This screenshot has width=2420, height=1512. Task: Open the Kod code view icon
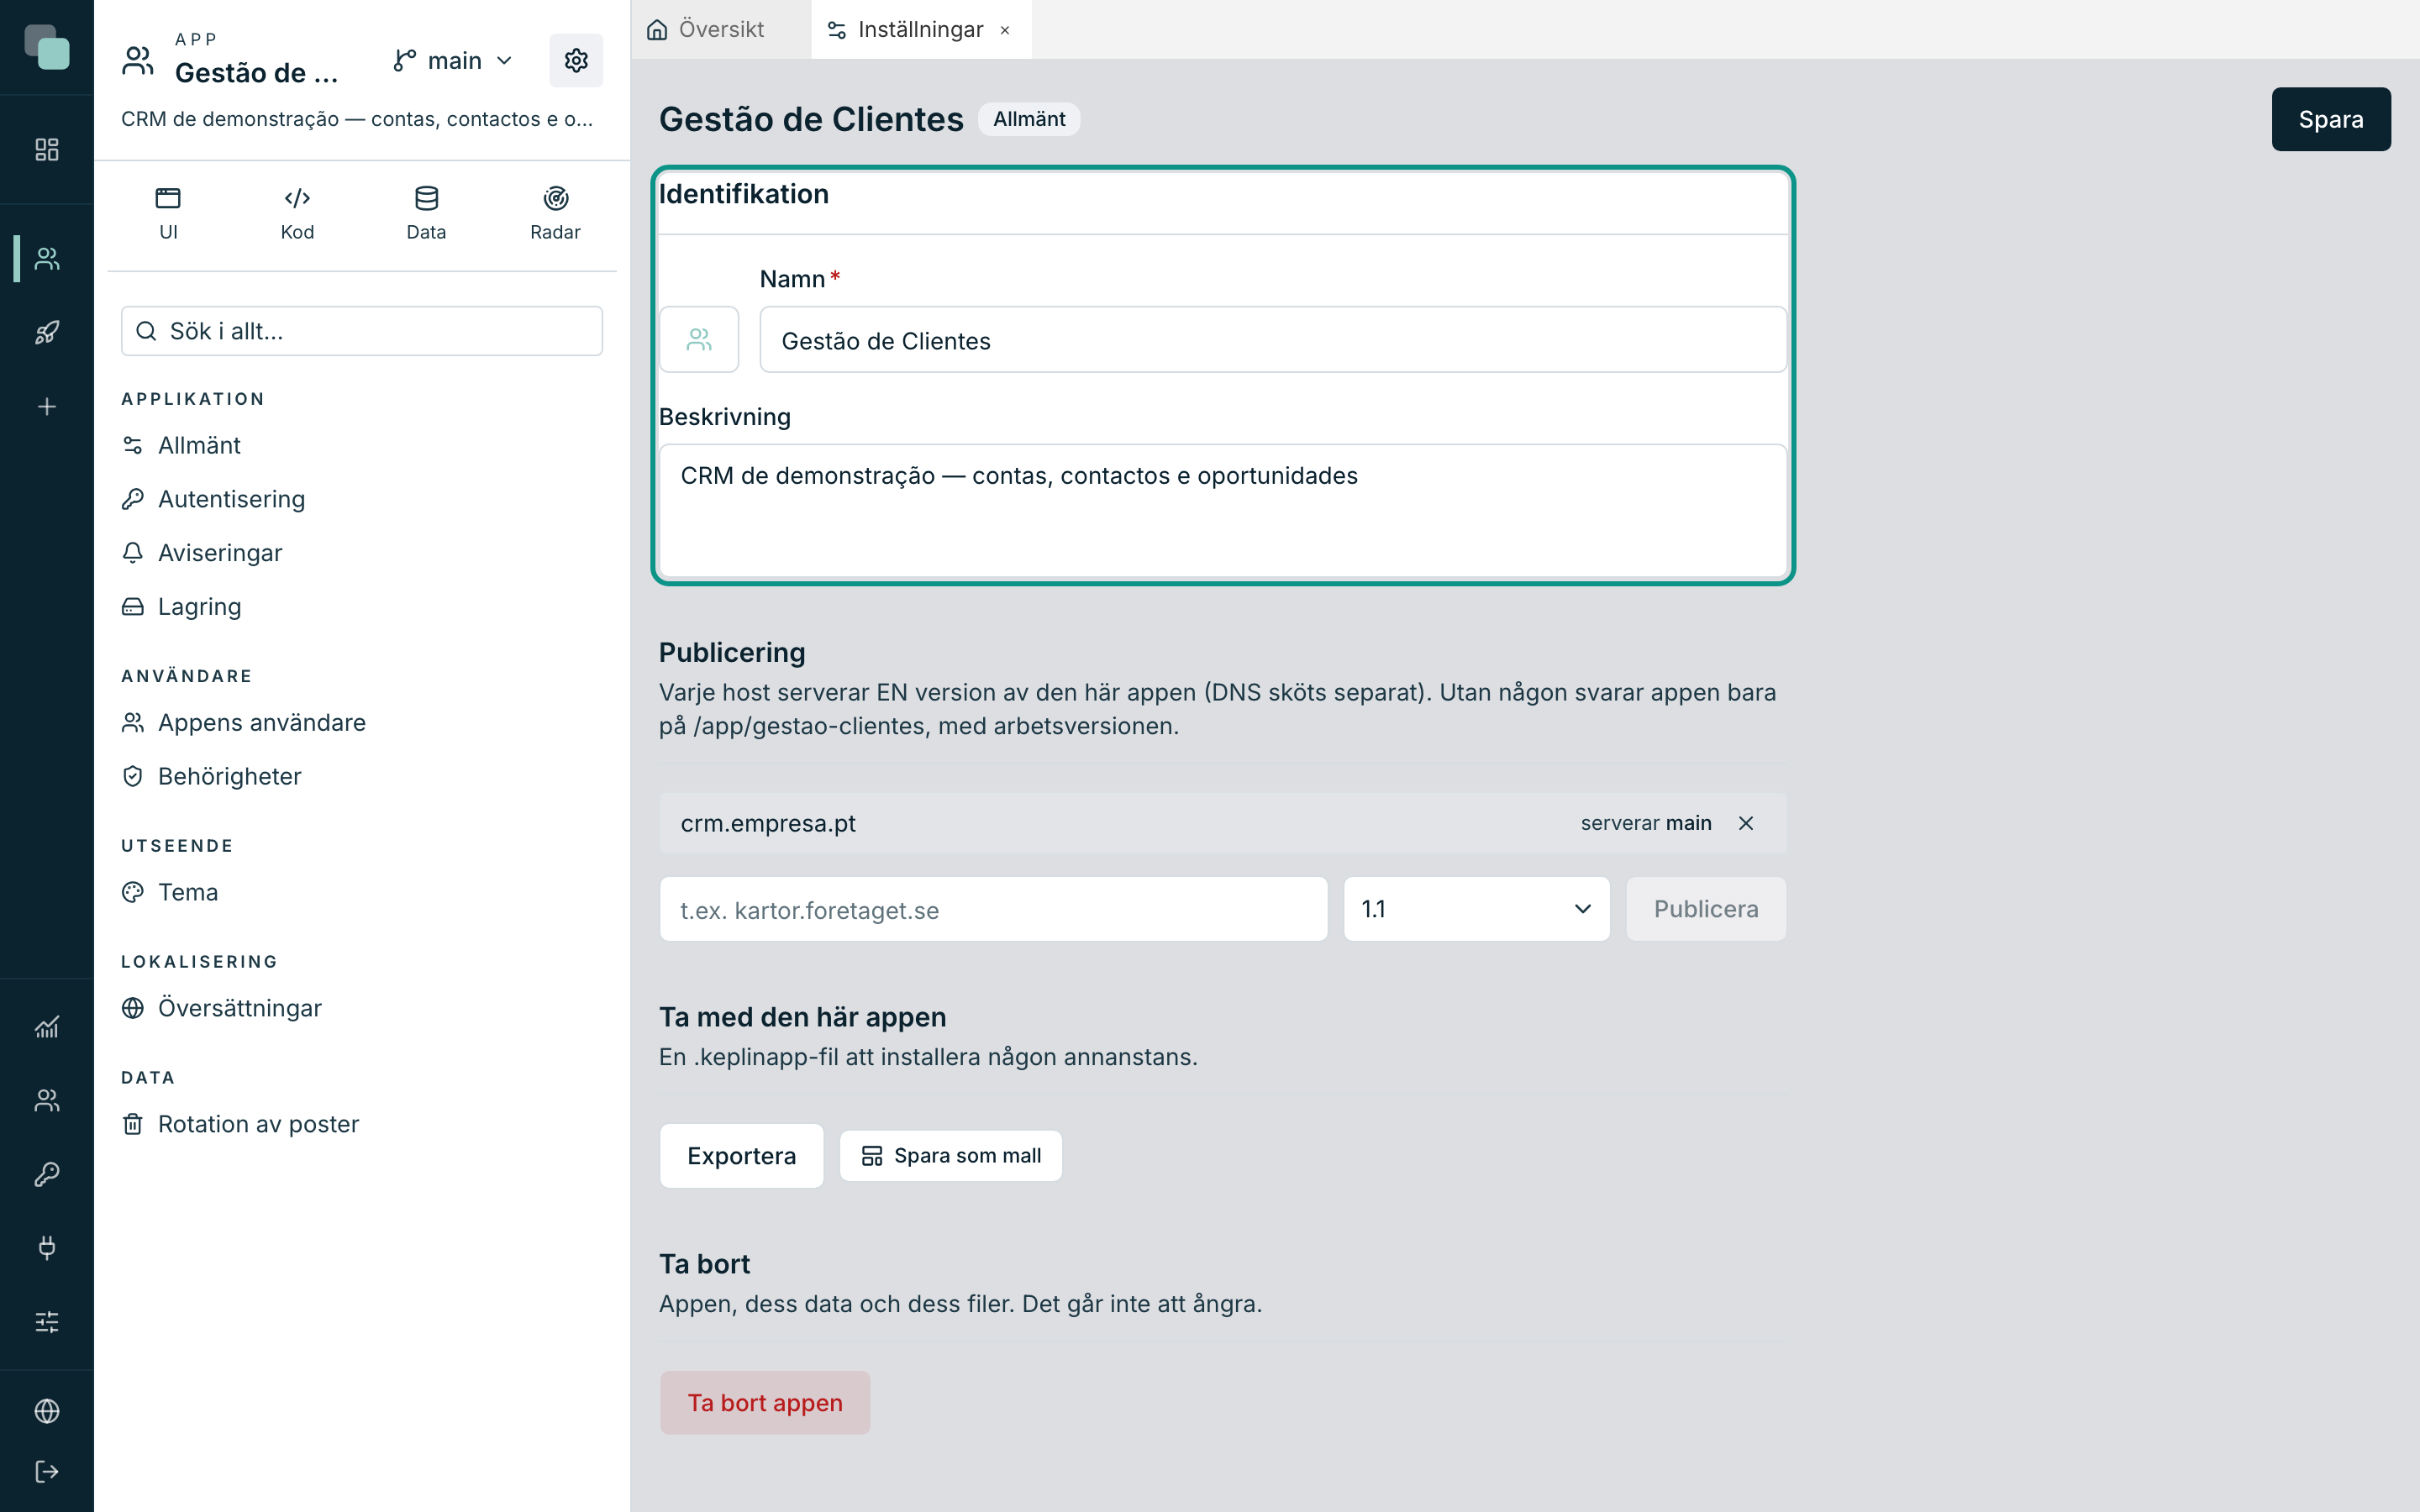297,198
